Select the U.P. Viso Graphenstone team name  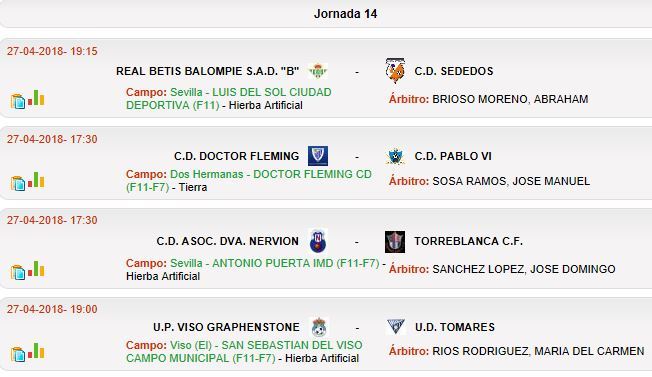coord(226,327)
